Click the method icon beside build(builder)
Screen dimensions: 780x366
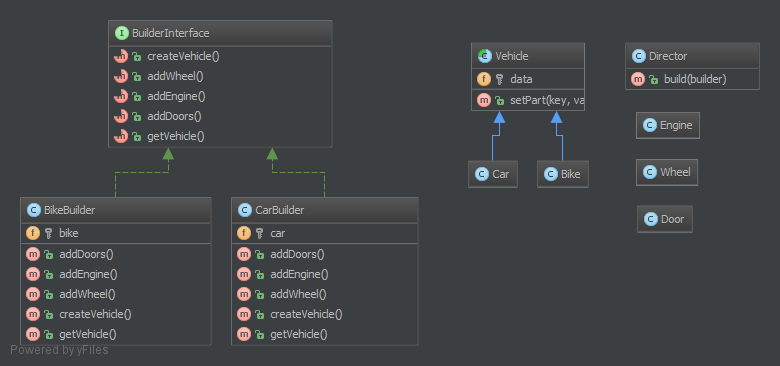(638, 79)
